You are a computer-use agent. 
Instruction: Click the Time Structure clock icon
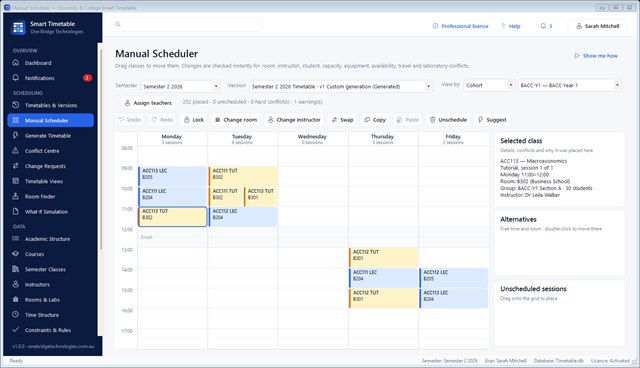(16, 315)
